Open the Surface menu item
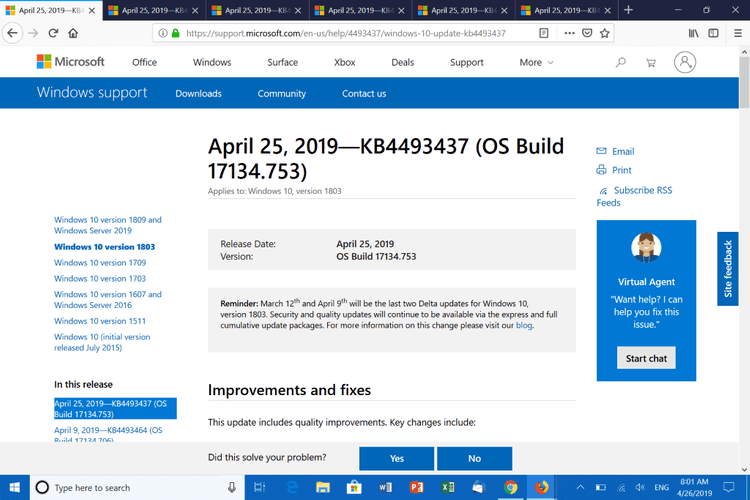750x500 pixels. point(283,62)
